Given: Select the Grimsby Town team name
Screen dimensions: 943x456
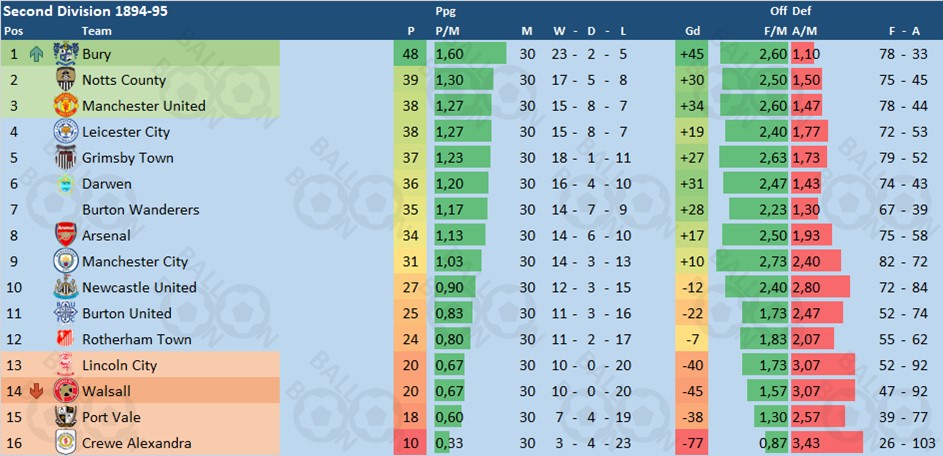Looking at the screenshot, I should point(127,158).
